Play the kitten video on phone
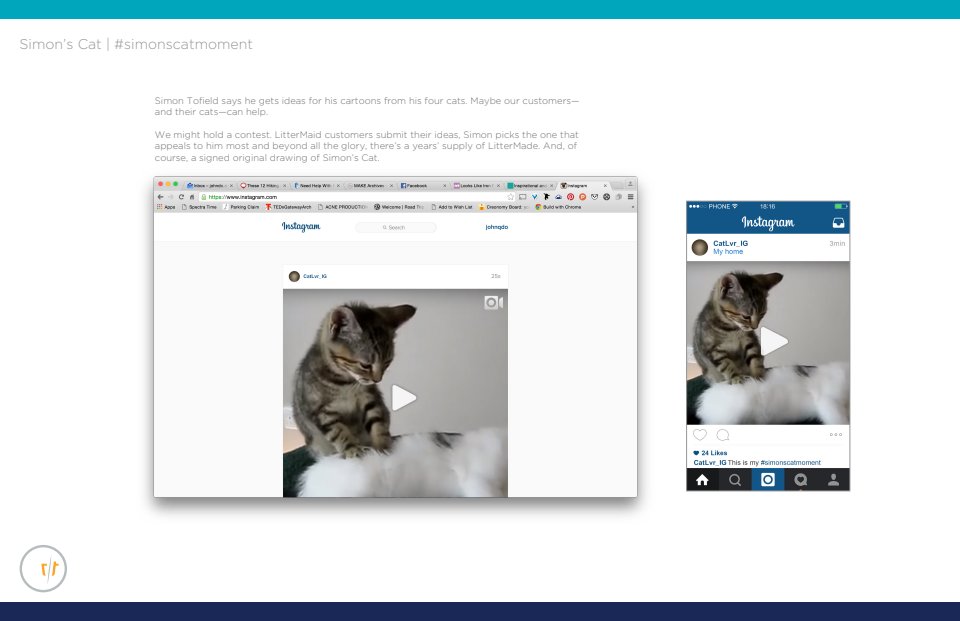 (774, 341)
